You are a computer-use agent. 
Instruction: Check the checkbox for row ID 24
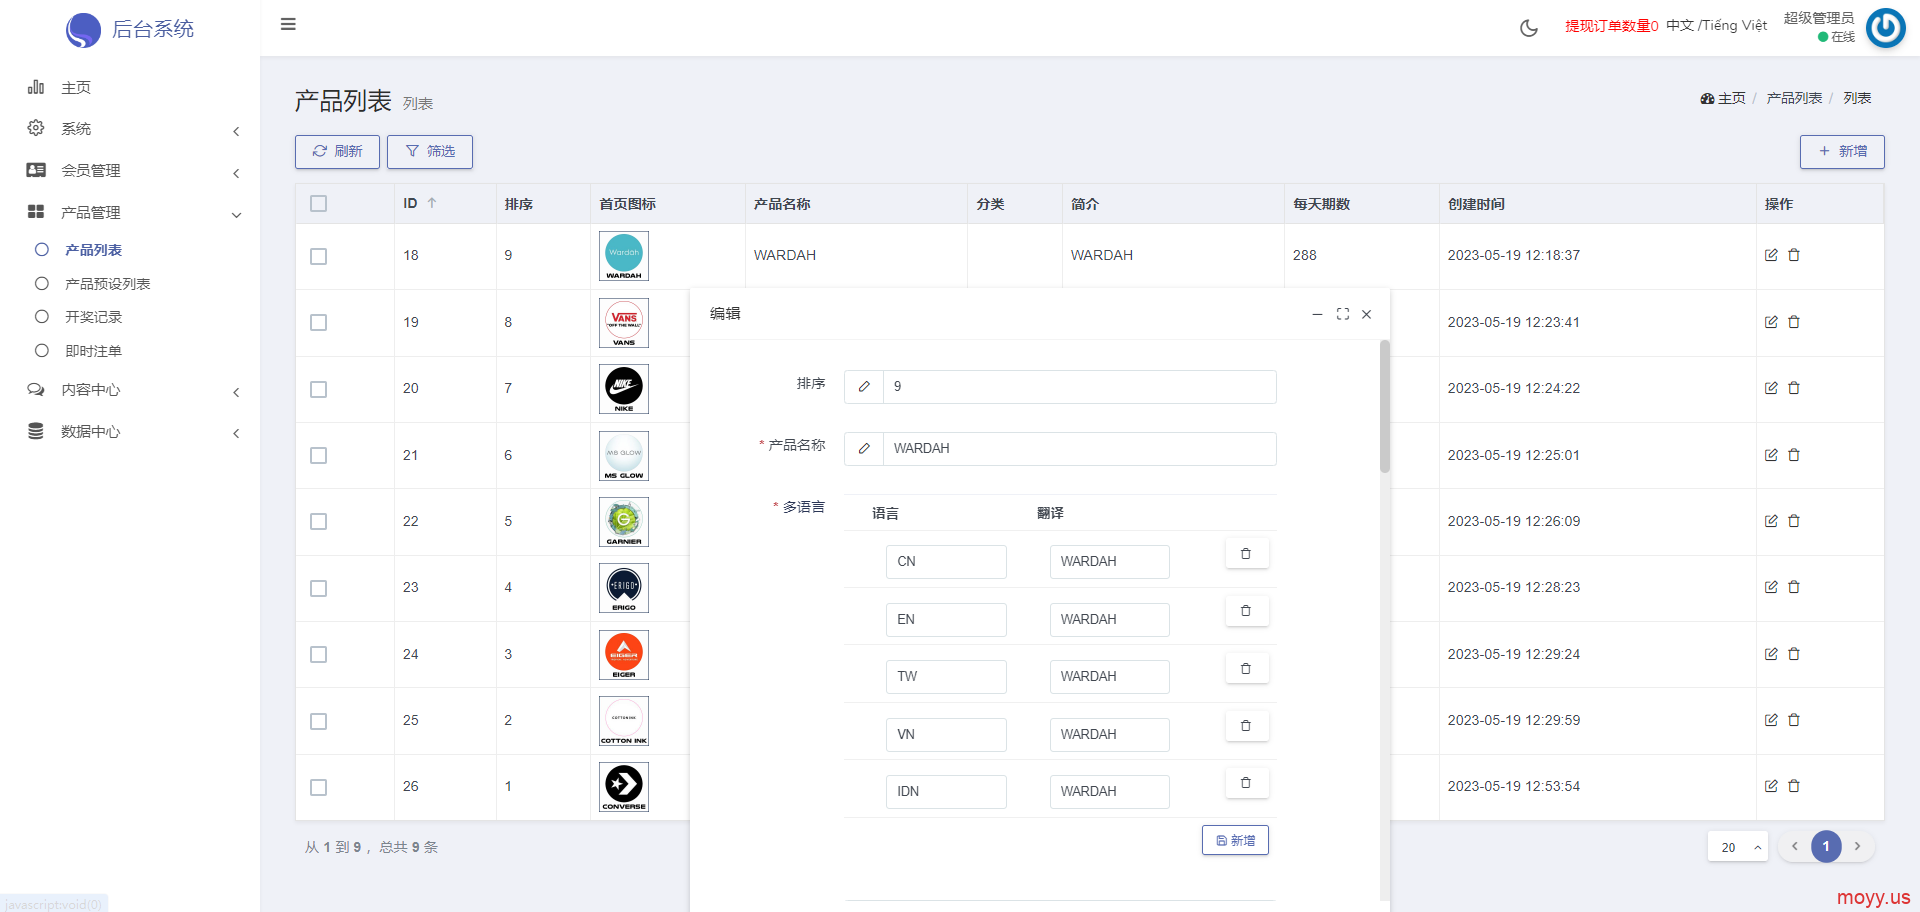[x=319, y=655]
